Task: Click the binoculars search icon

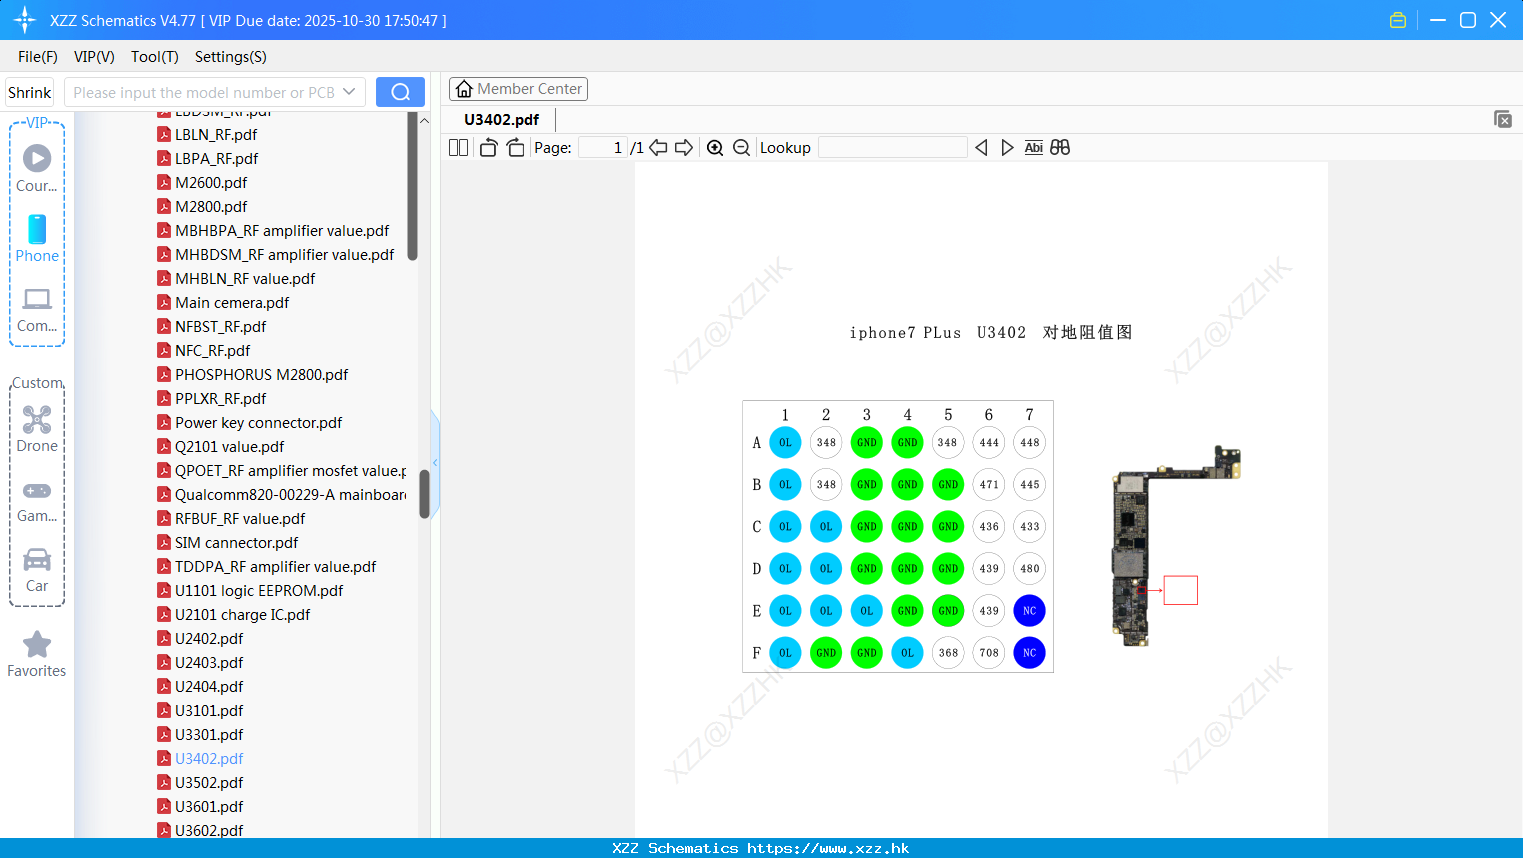Action: (1060, 148)
